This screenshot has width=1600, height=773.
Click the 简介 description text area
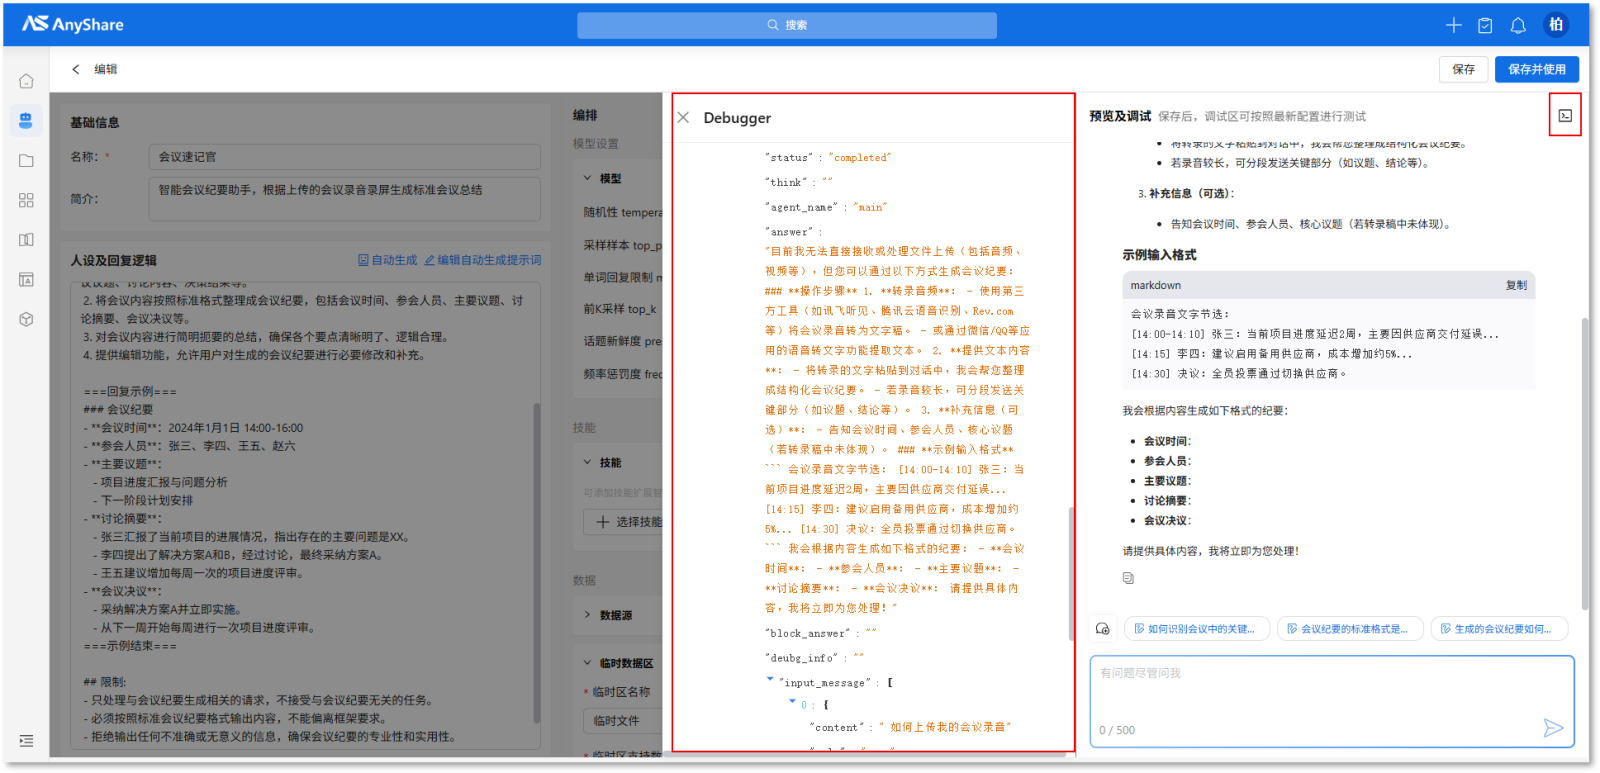[x=345, y=199]
